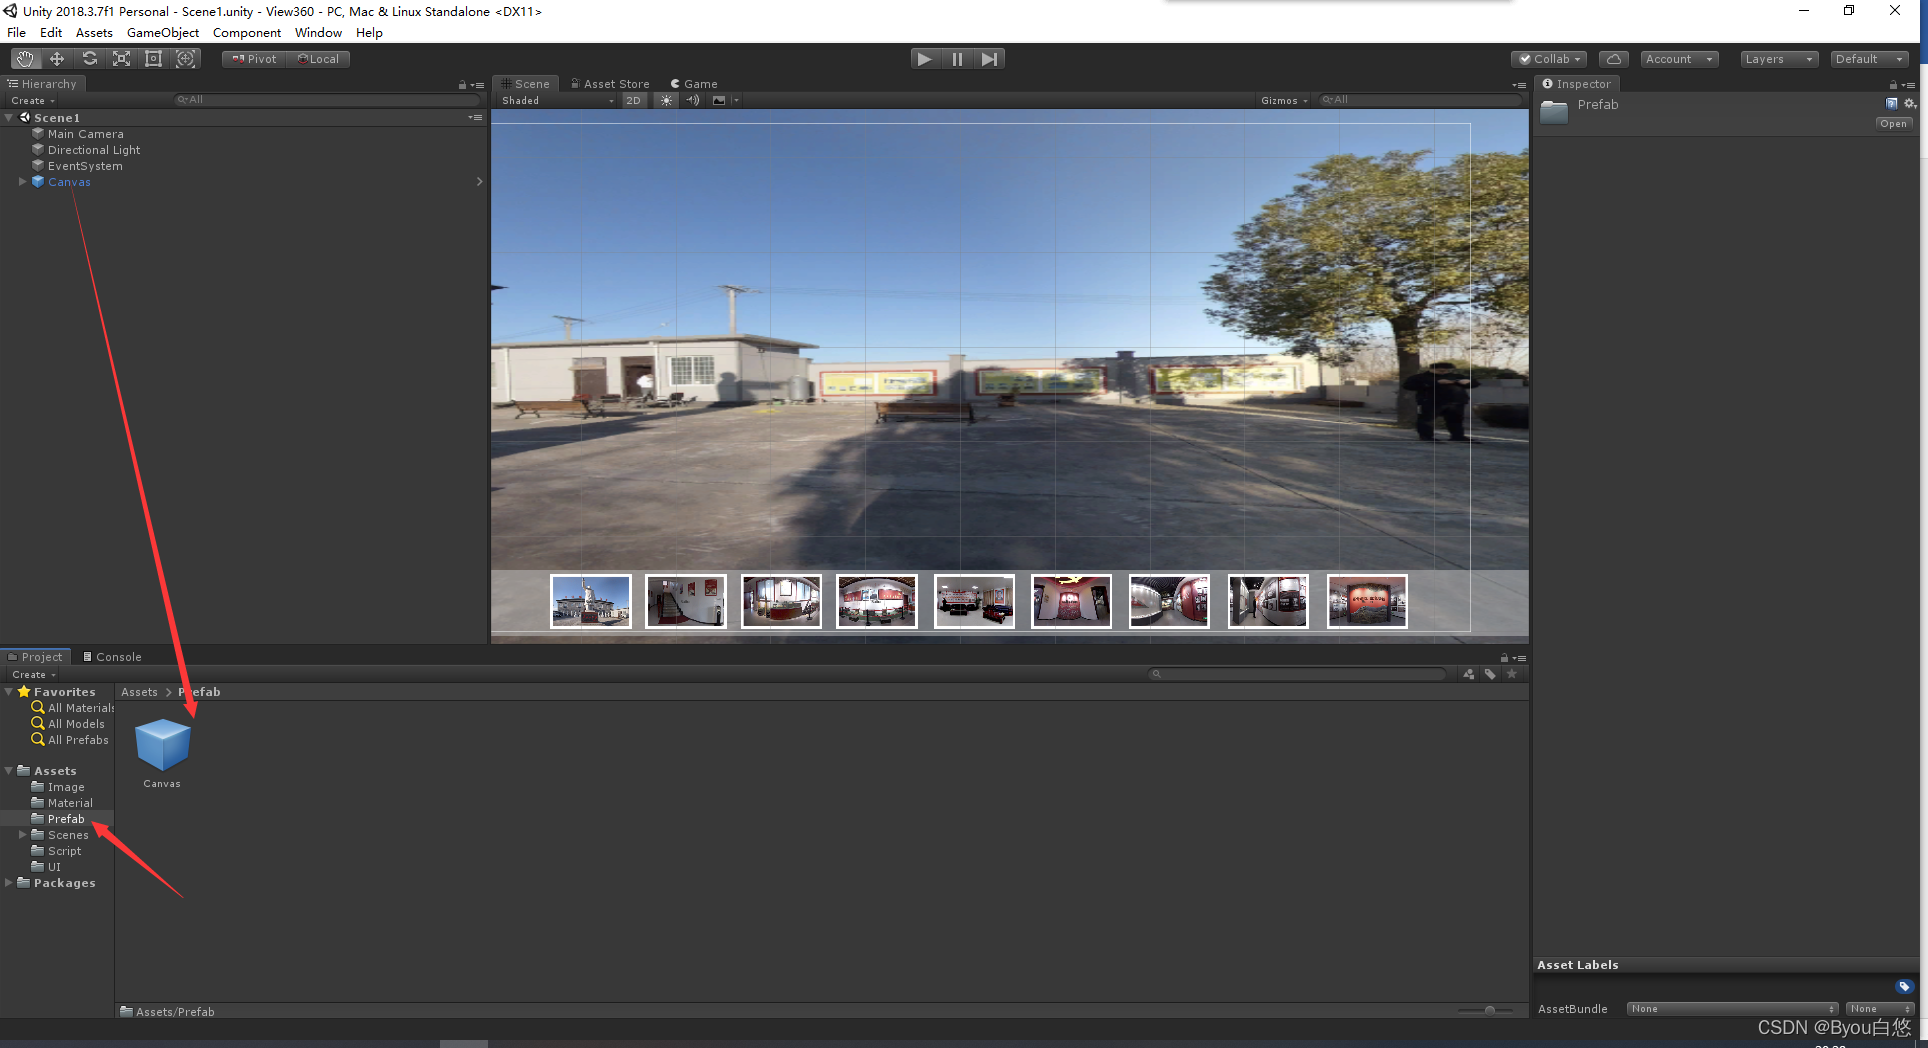
Task: Open the Account dropdown
Action: (1679, 59)
